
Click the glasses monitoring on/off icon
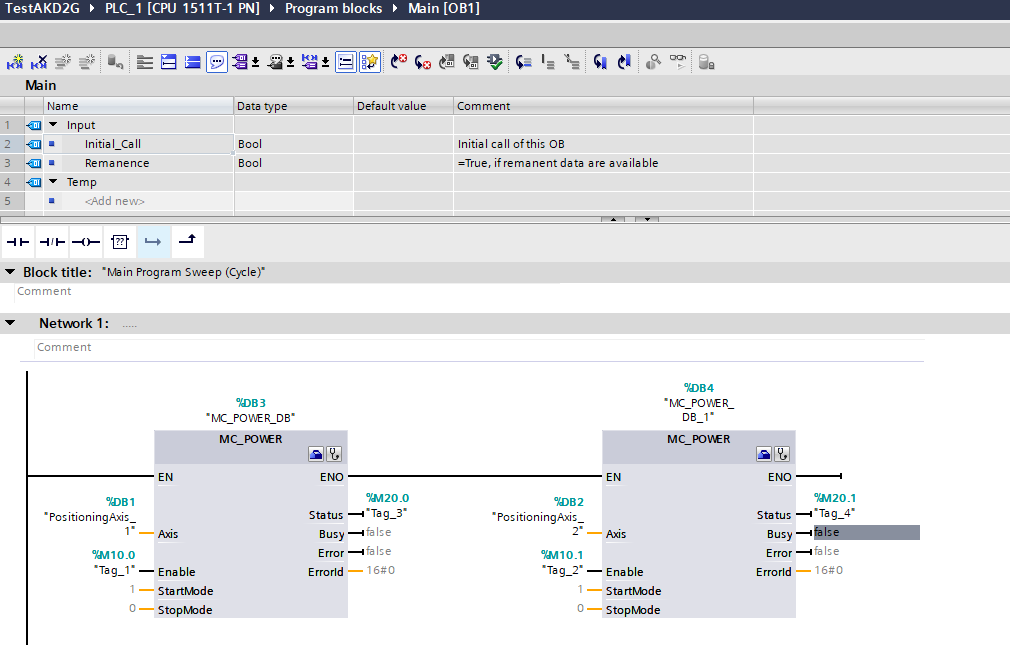coord(678,62)
